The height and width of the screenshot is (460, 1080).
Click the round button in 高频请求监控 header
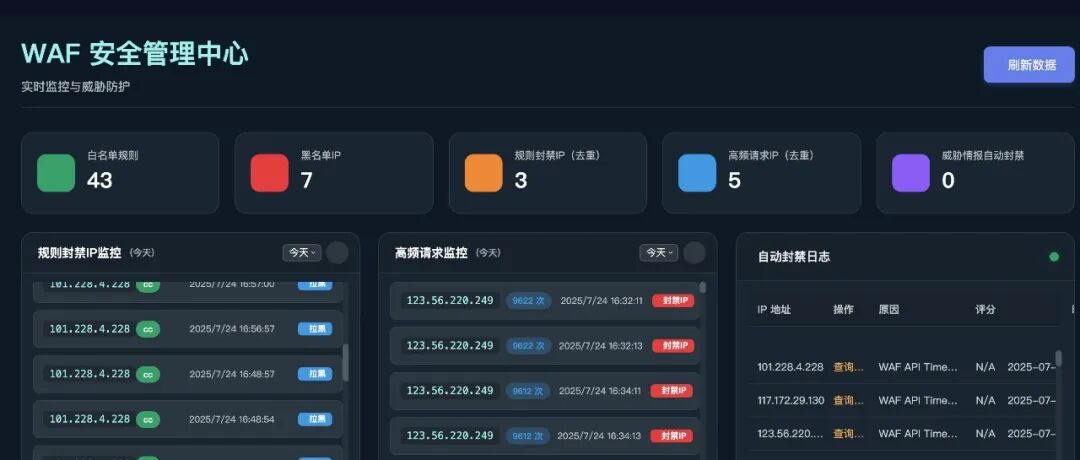694,253
